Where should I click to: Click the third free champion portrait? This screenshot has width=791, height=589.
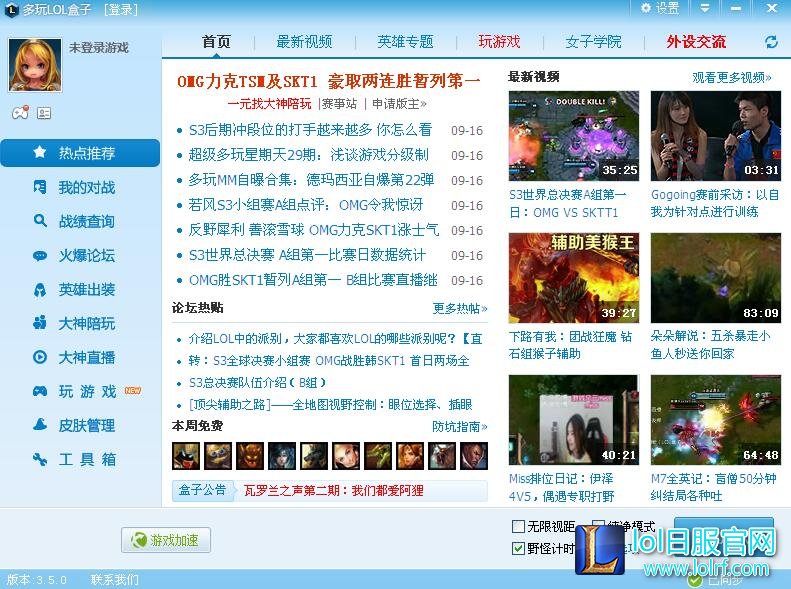click(250, 455)
